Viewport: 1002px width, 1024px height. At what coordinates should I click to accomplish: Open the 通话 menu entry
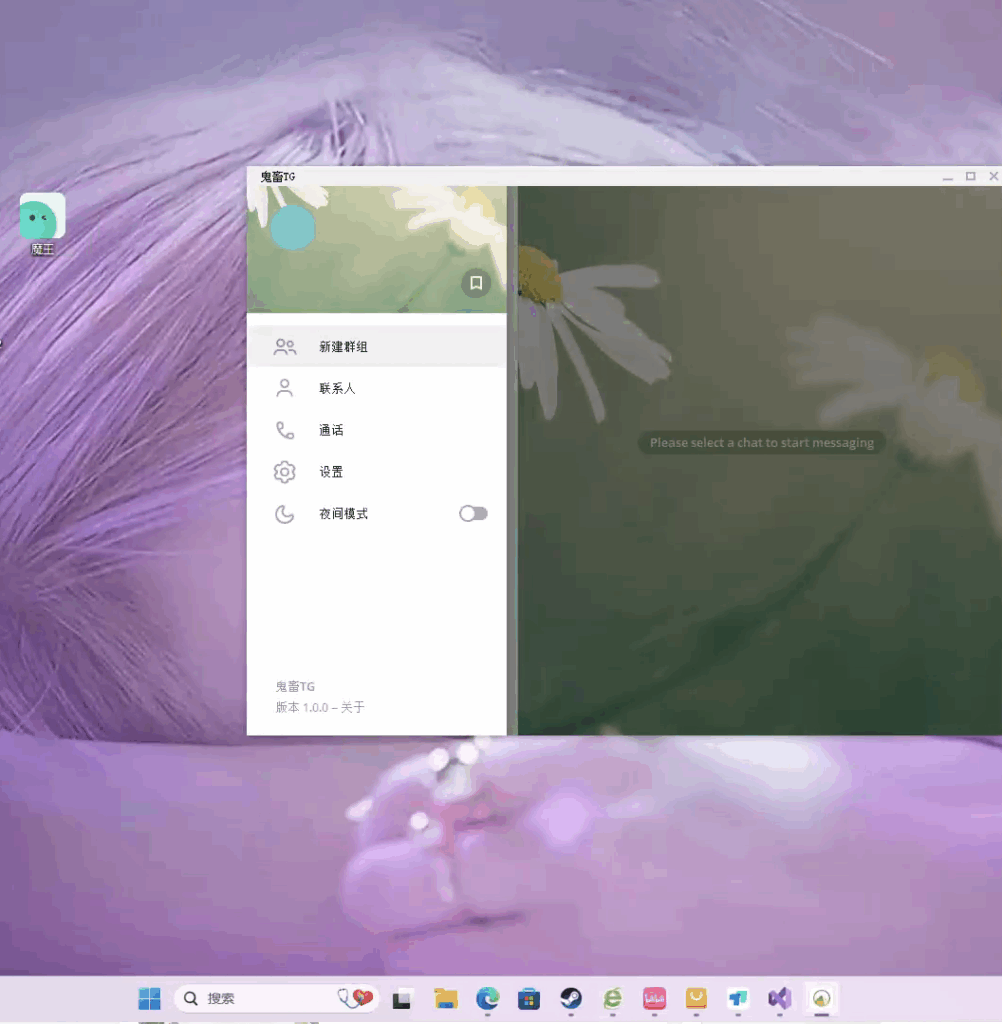(331, 429)
